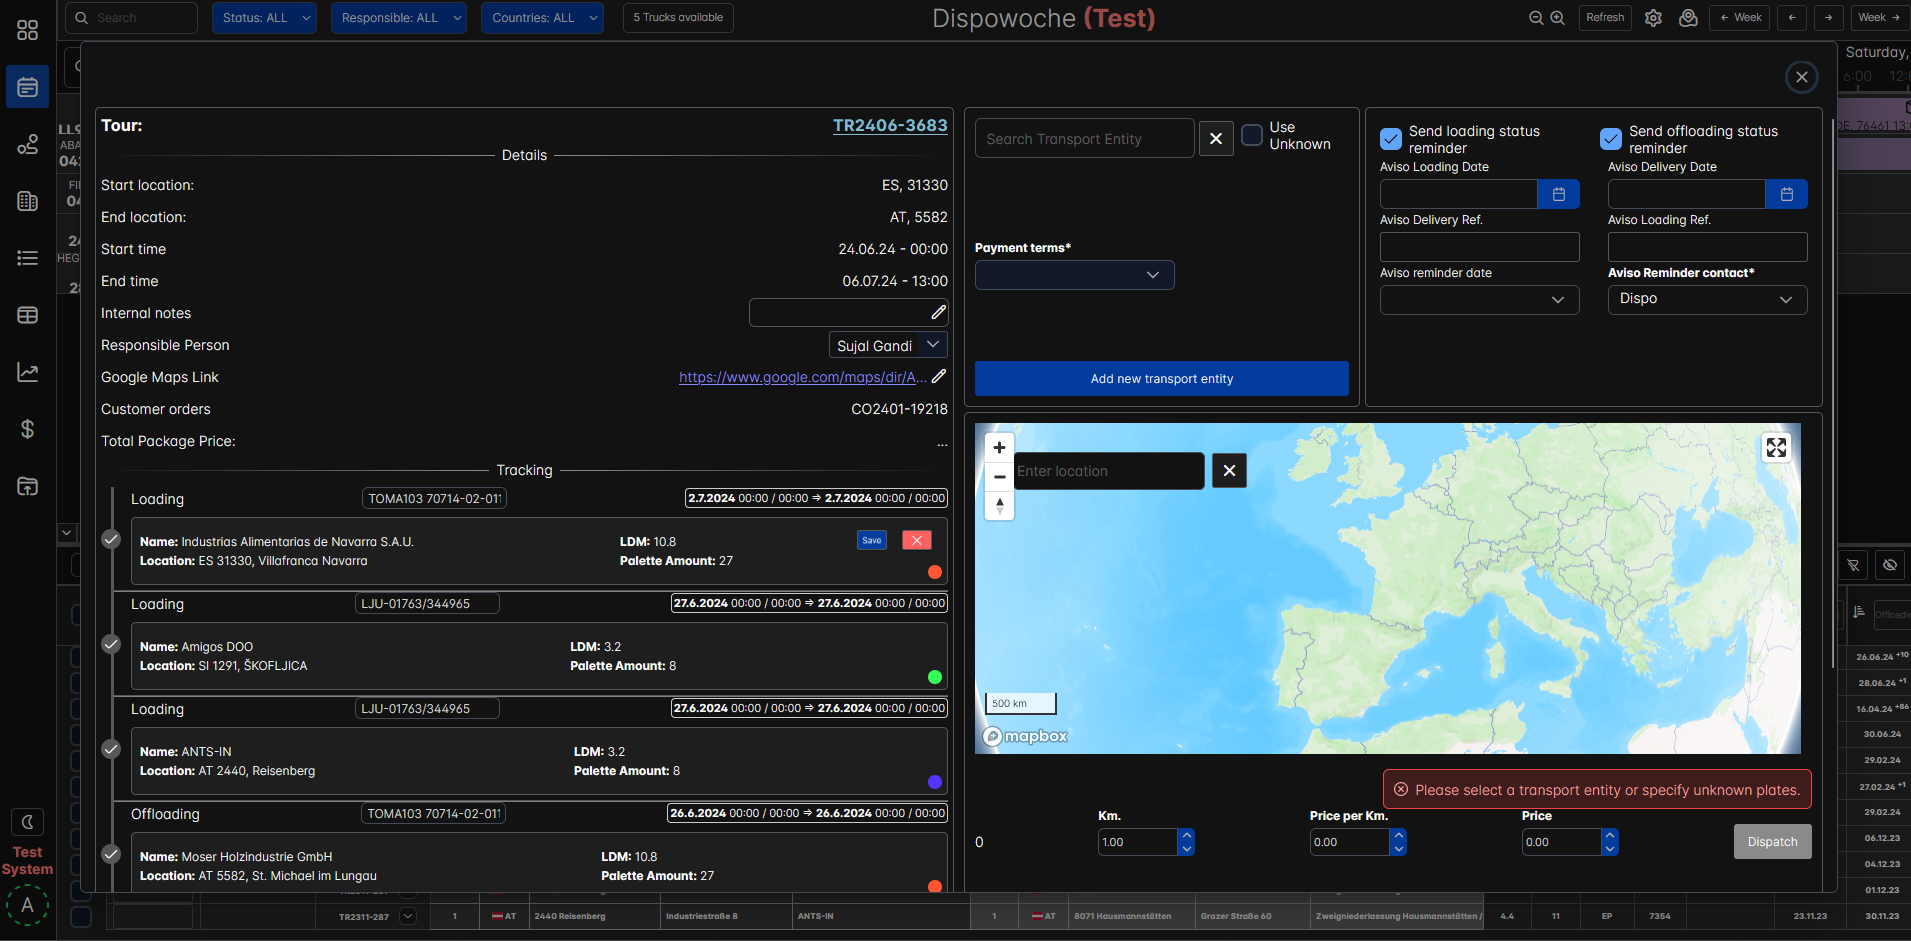
Task: Open the table grid icon in sidebar
Action: coord(28,315)
